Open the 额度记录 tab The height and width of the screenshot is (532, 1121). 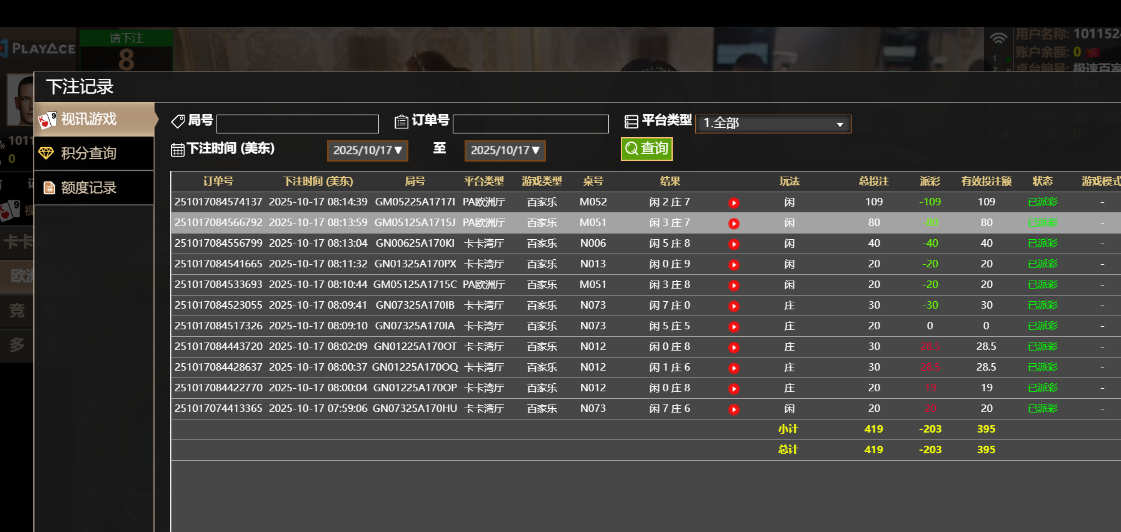click(x=88, y=188)
